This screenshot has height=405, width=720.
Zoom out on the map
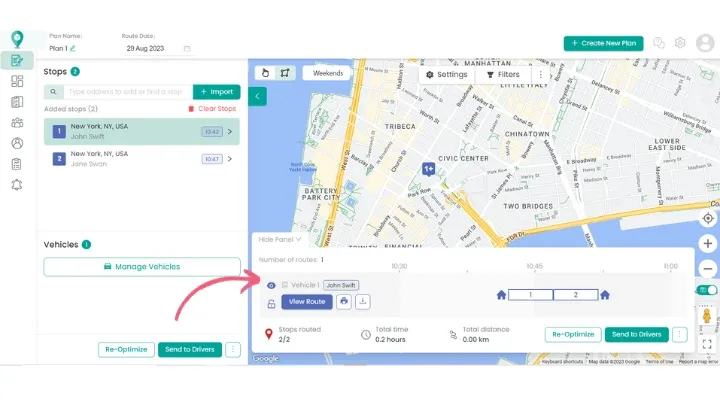coord(708,269)
